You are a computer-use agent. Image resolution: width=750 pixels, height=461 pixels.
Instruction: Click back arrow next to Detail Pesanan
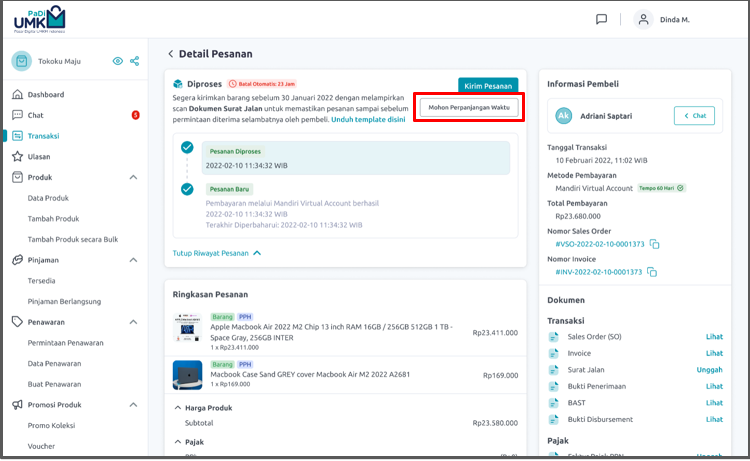170,54
